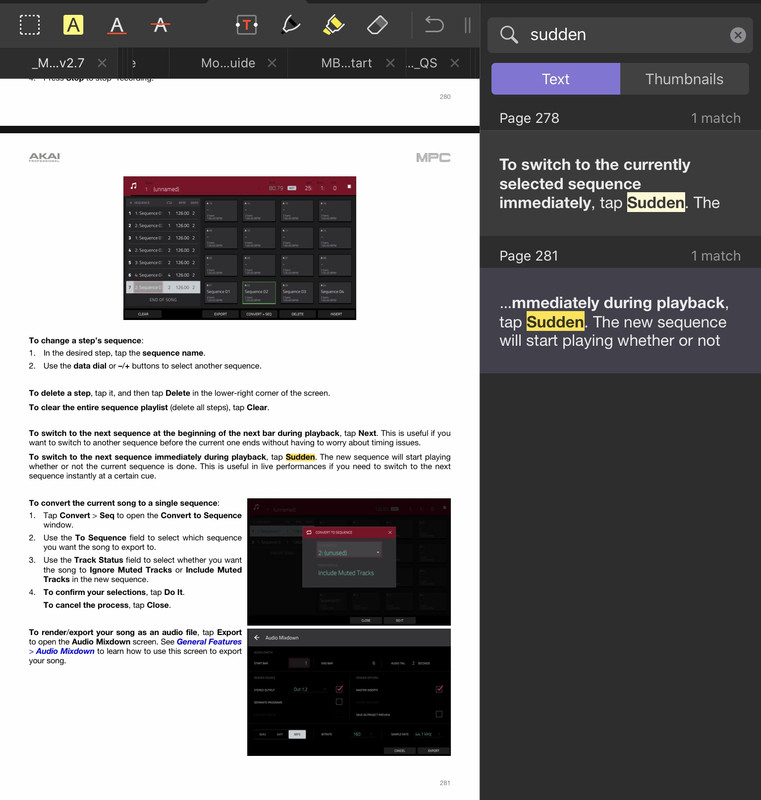Click page number 281 at bottom
The width and height of the screenshot is (761, 800).
(x=445, y=783)
